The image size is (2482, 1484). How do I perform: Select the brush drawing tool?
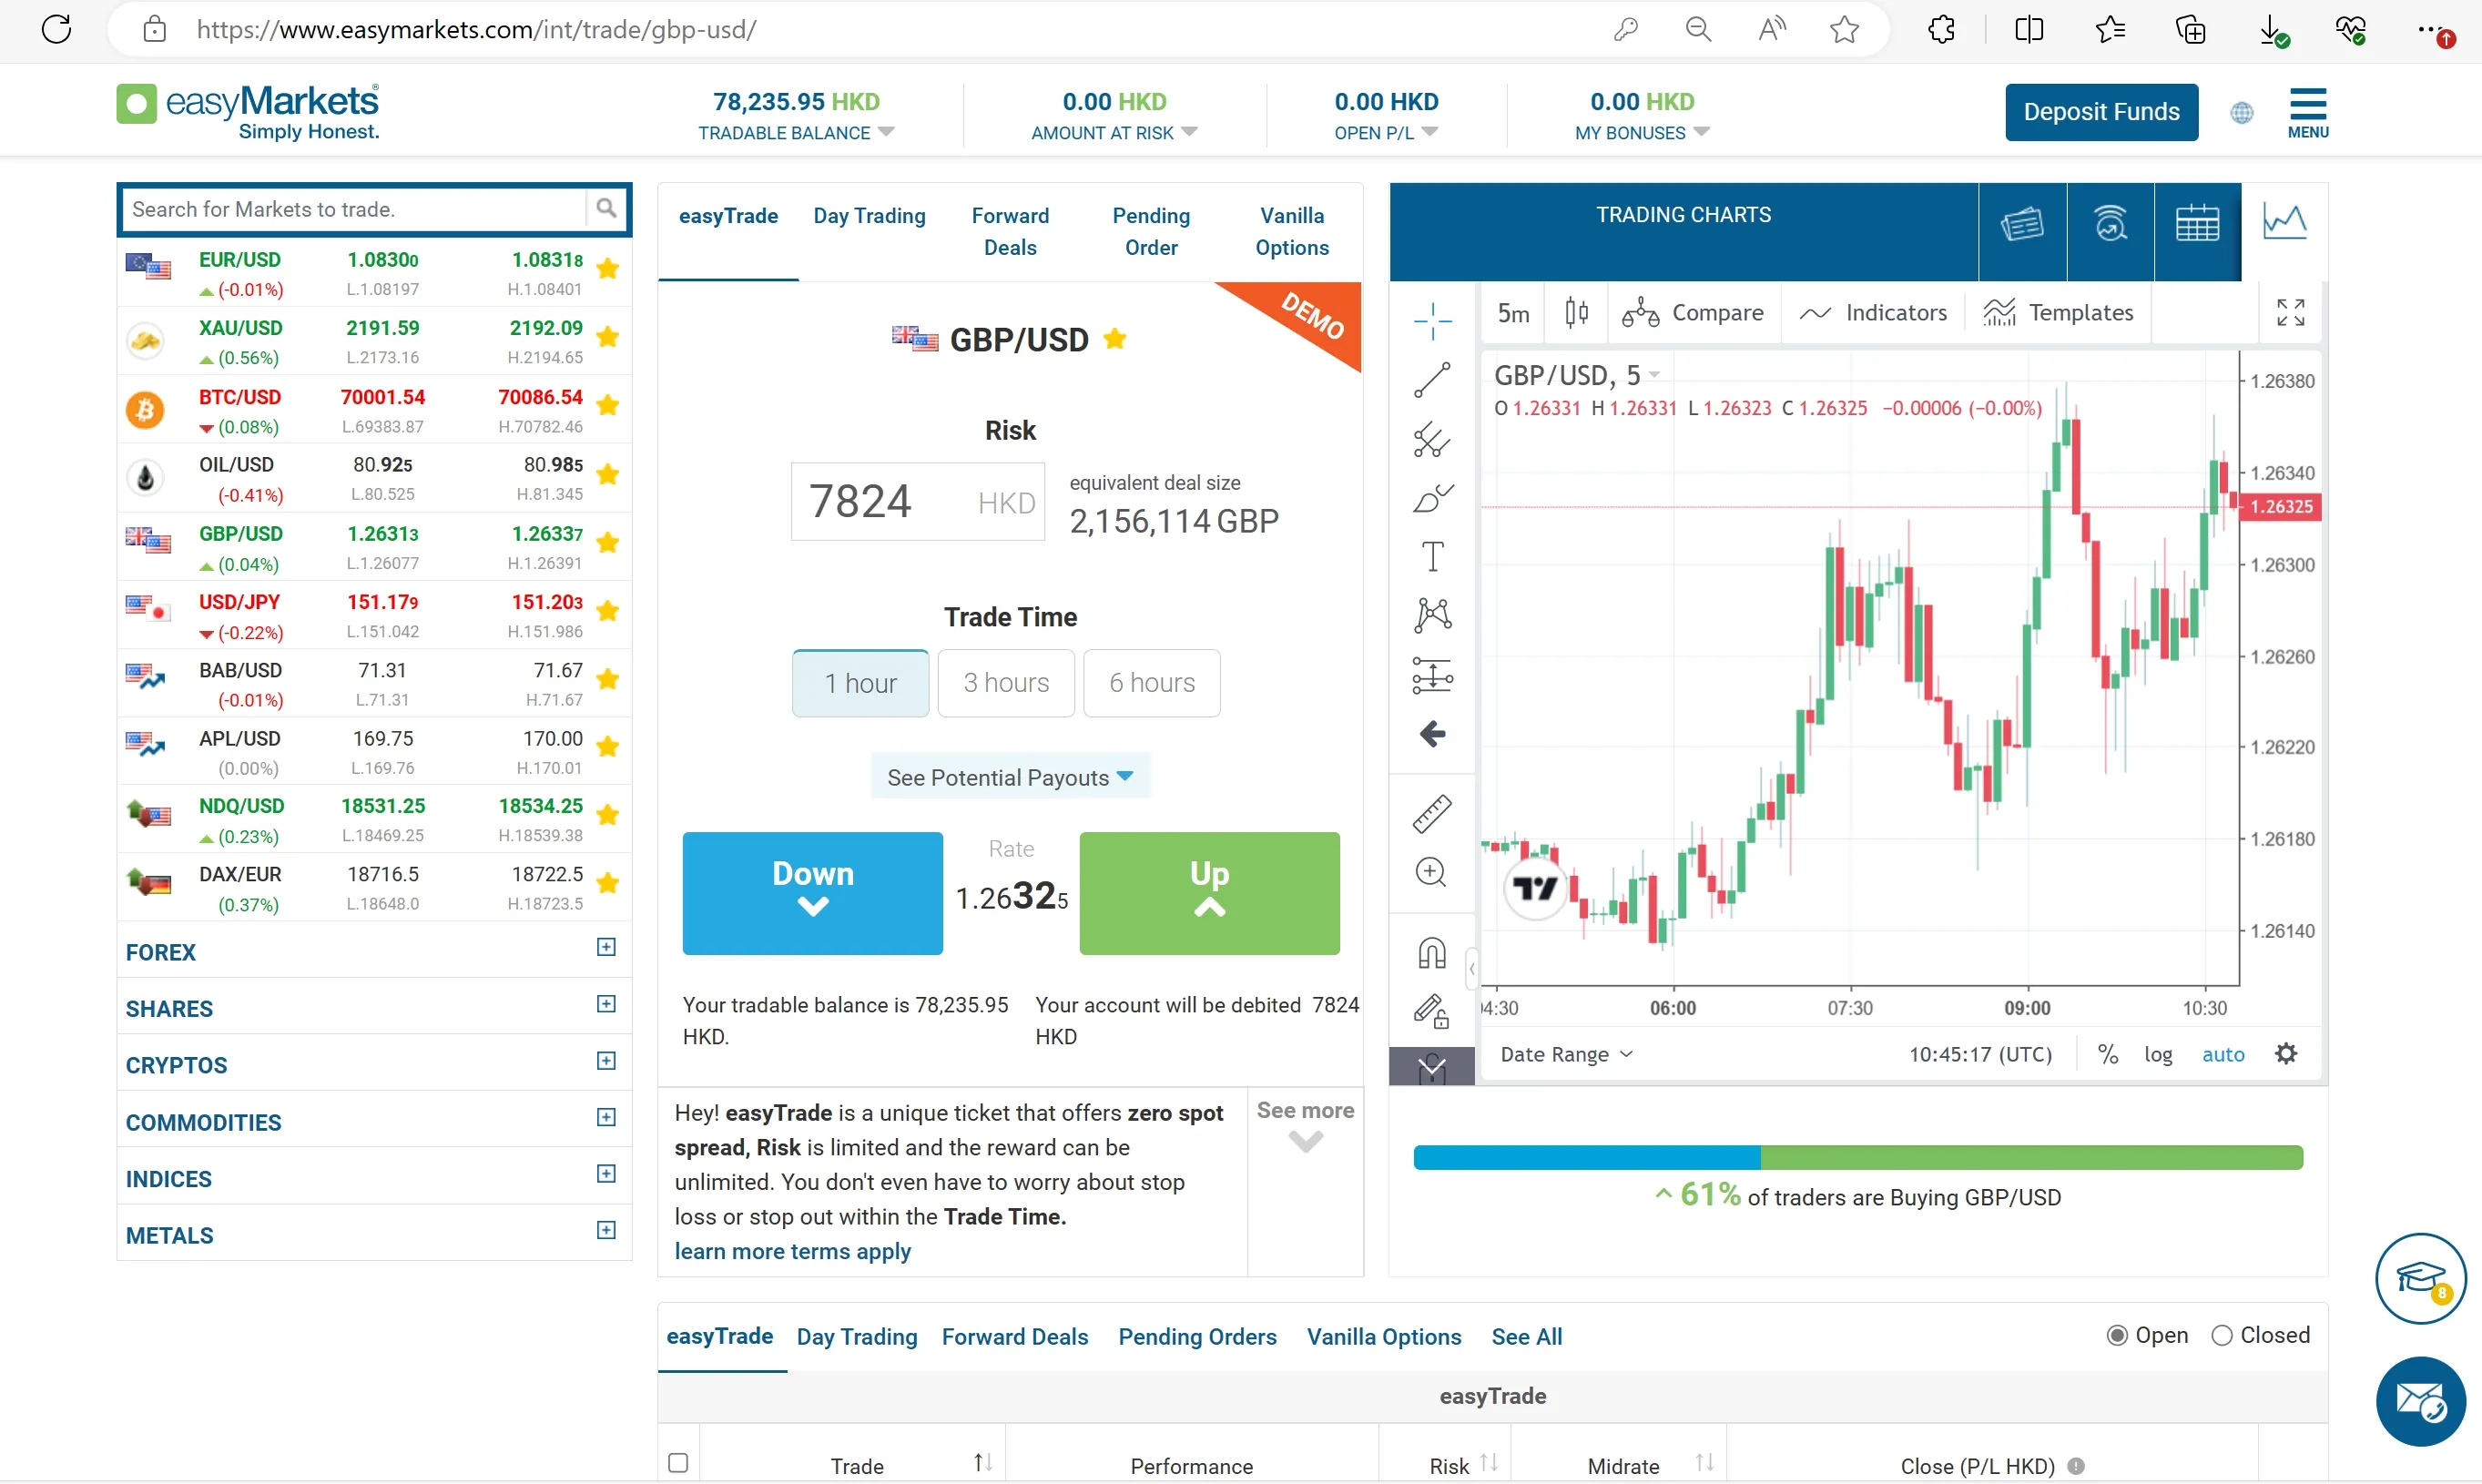point(1432,497)
